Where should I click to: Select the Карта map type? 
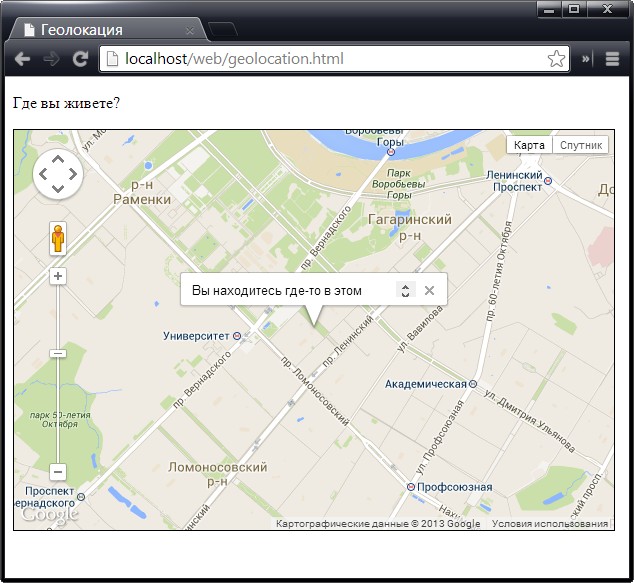[x=529, y=145]
